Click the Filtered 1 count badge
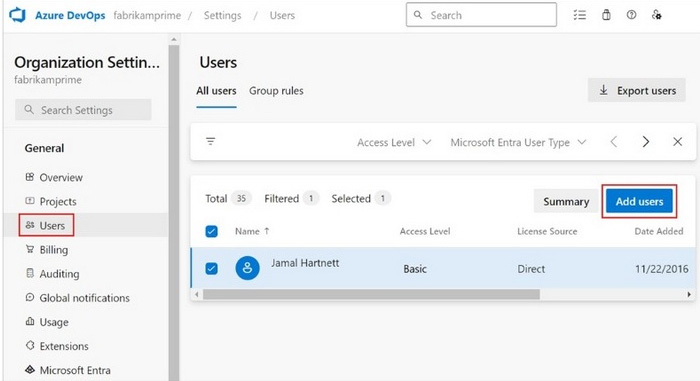The image size is (700, 381). point(311,198)
